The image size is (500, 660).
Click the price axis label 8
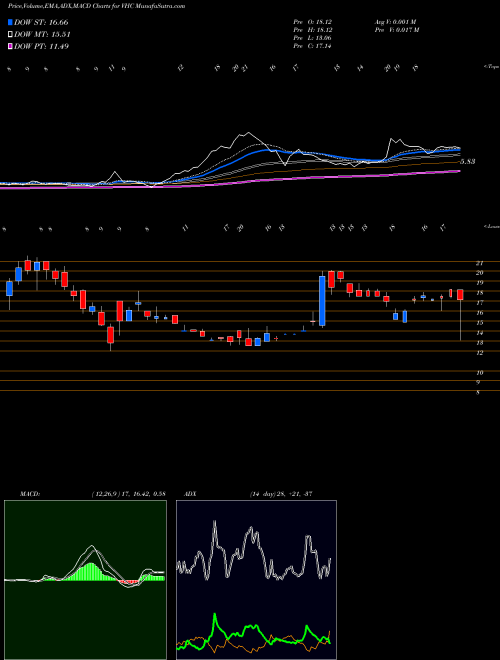click(478, 393)
